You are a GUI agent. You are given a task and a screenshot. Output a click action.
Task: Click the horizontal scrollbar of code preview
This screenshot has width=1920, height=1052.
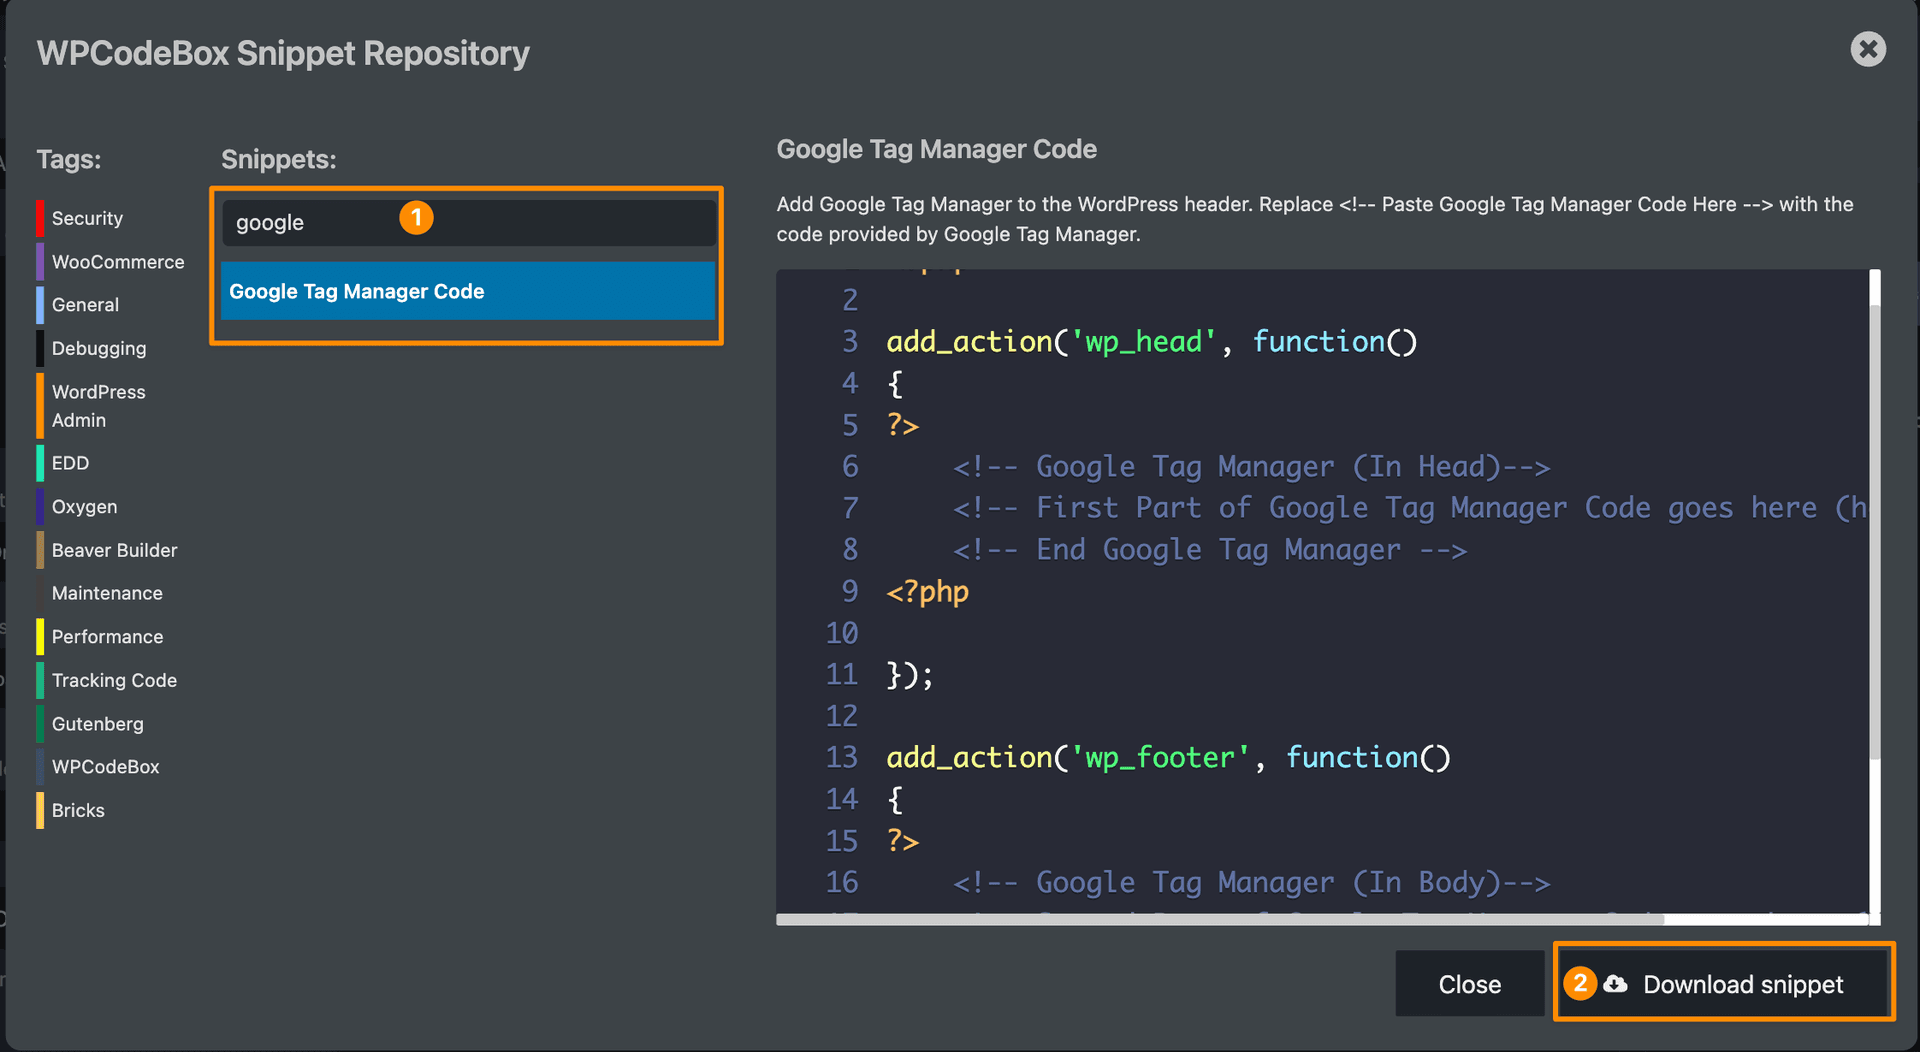tap(1220, 919)
